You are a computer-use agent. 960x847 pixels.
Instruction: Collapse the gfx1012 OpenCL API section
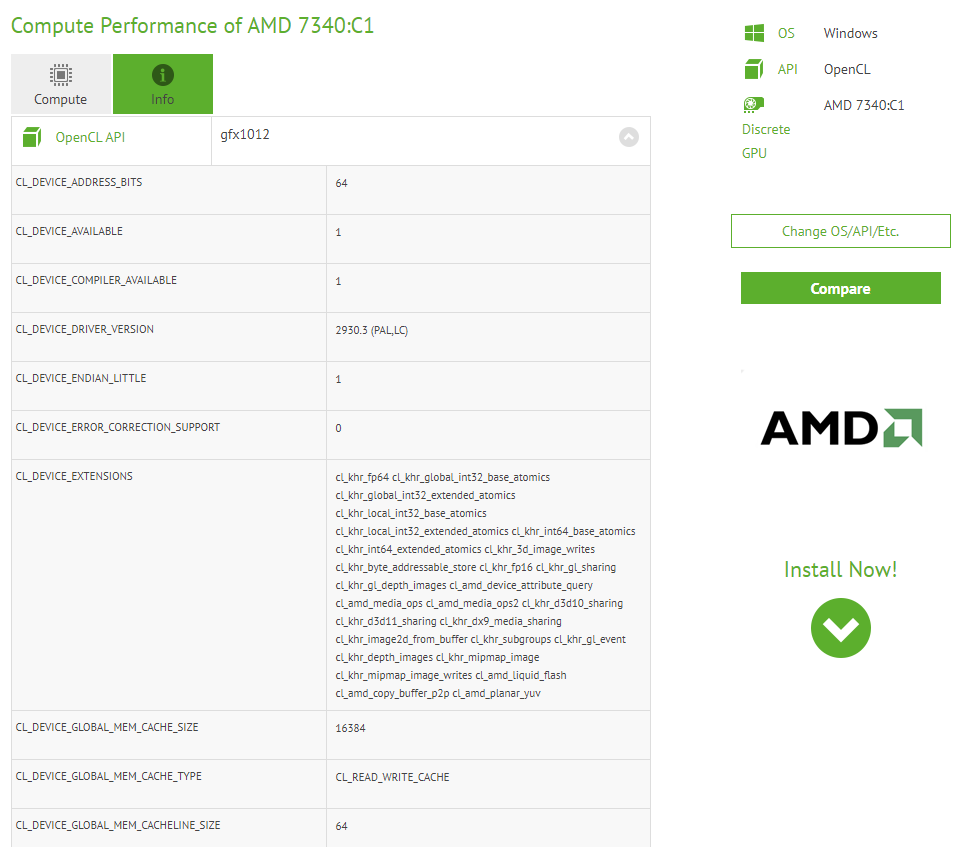[x=629, y=137]
